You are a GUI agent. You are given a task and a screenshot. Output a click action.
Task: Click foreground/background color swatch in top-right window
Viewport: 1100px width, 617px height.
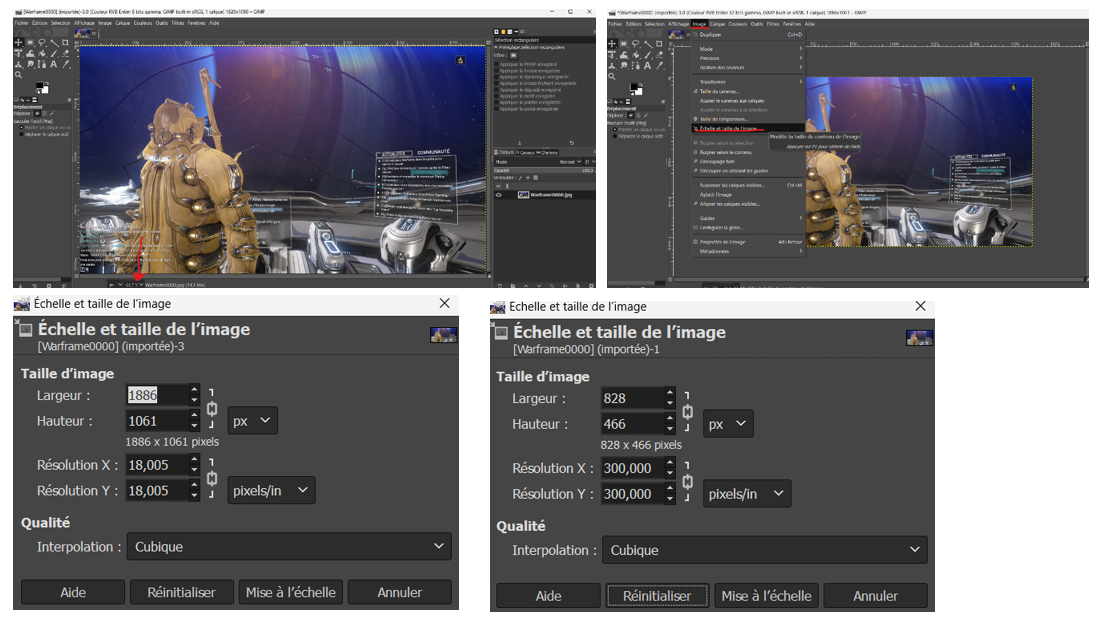pyautogui.click(x=636, y=89)
